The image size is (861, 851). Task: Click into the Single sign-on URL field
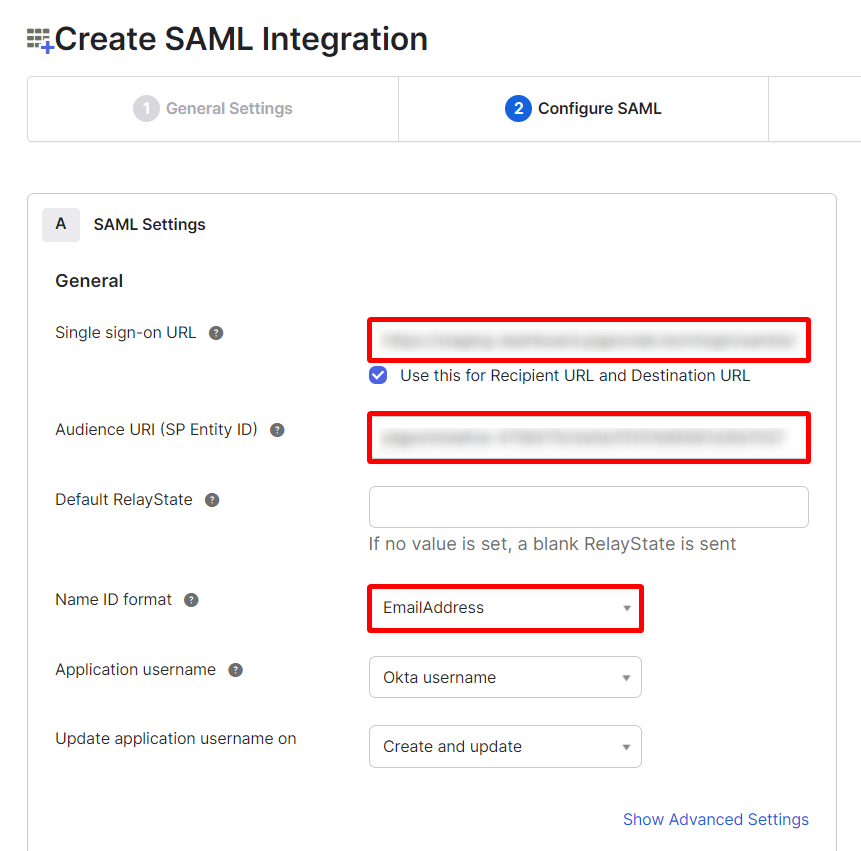tap(588, 340)
